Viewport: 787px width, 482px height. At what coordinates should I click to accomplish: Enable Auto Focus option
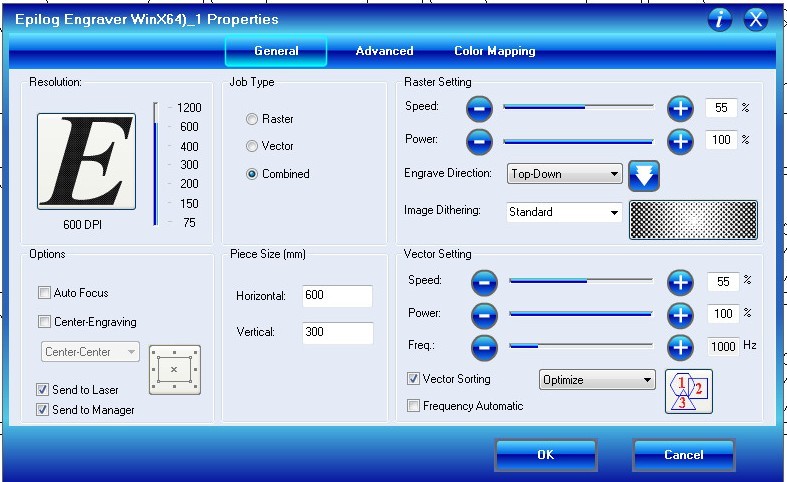pos(44,293)
